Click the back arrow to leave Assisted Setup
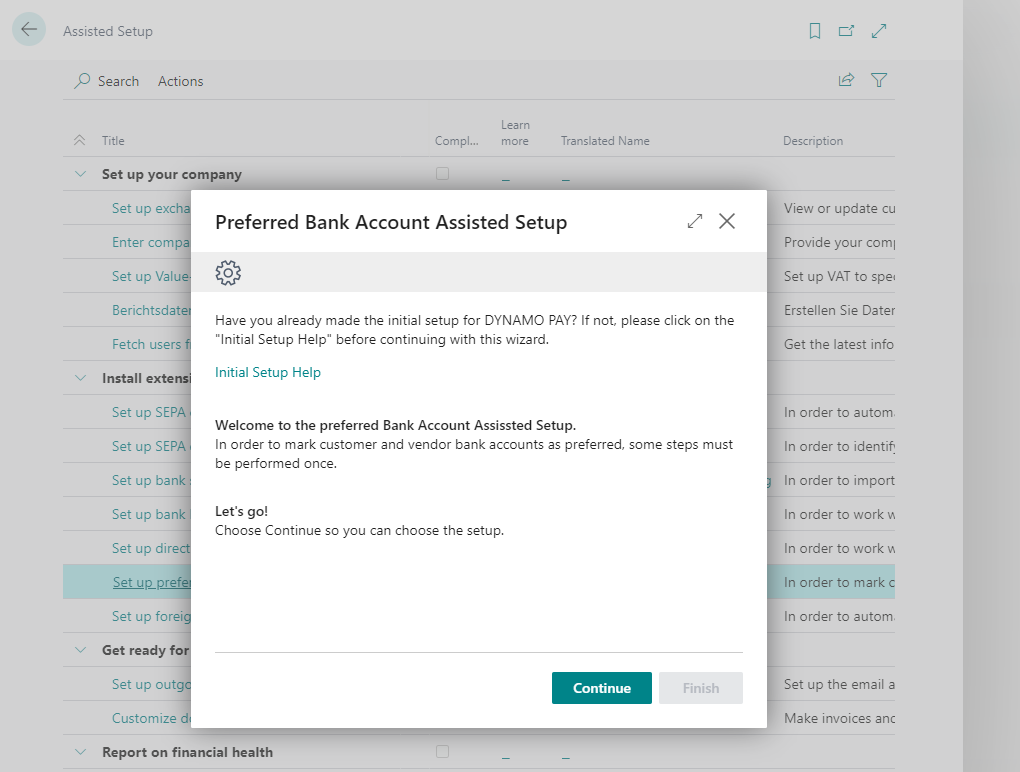This screenshot has height=772, width=1020. tap(28, 29)
